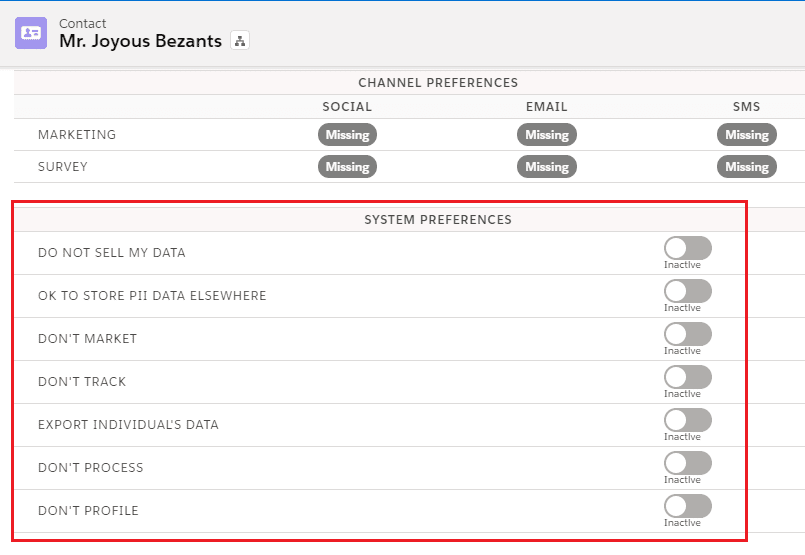This screenshot has height=555, width=805.
Task: Enable OK to Store PII Data Elsewhere
Action: tap(688, 291)
